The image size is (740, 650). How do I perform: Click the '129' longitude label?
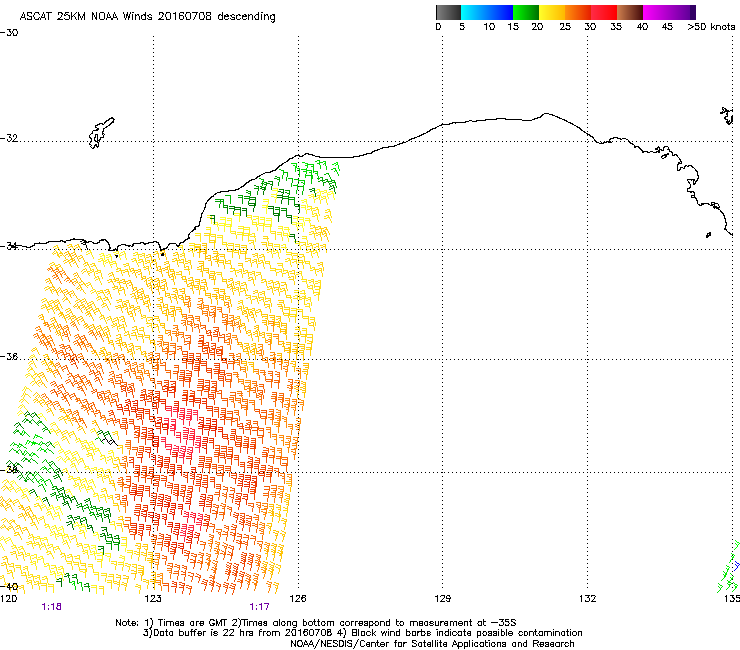[442, 599]
